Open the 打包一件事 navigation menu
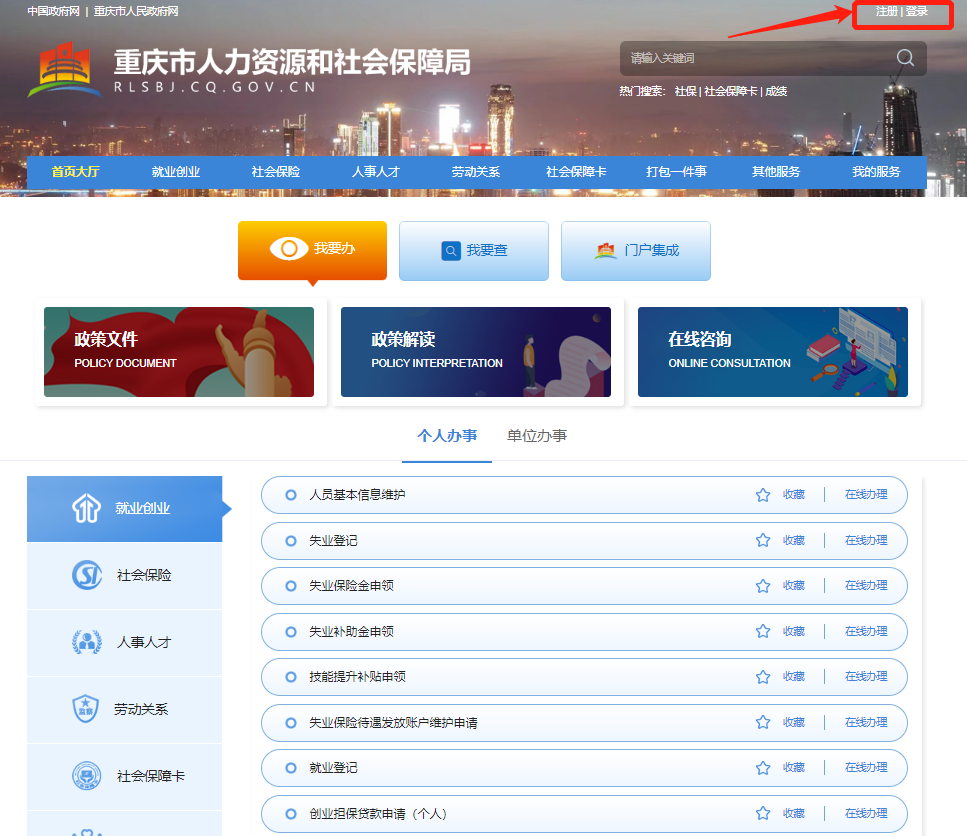The height and width of the screenshot is (836, 967). tap(676, 172)
